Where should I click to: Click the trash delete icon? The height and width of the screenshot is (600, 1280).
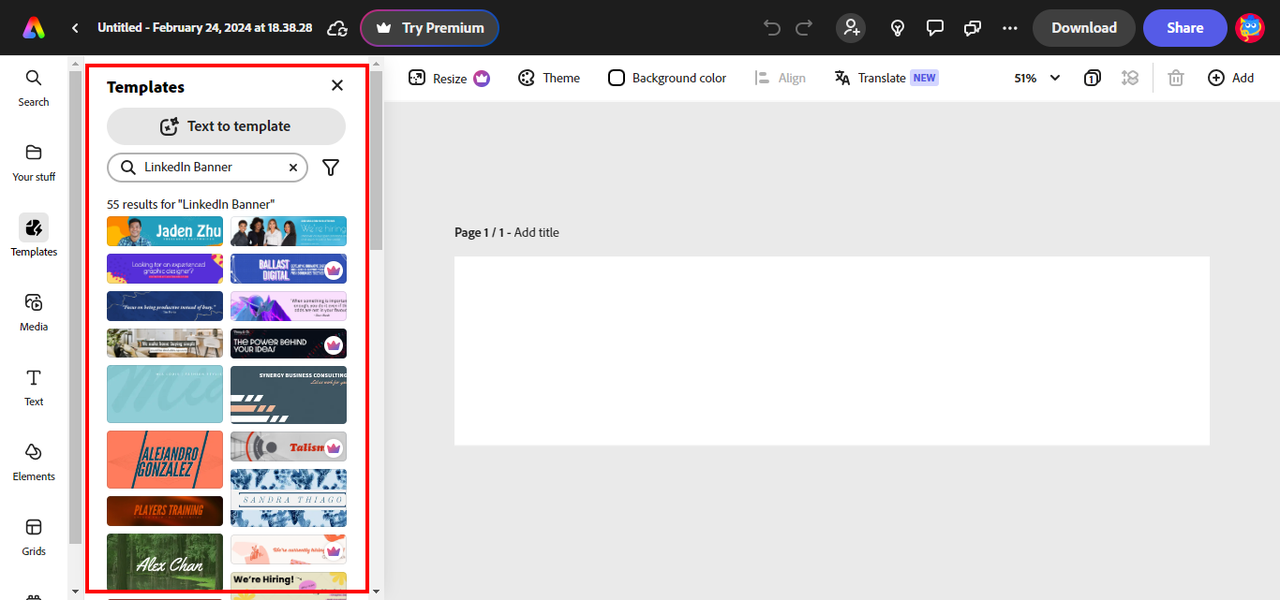[1176, 78]
